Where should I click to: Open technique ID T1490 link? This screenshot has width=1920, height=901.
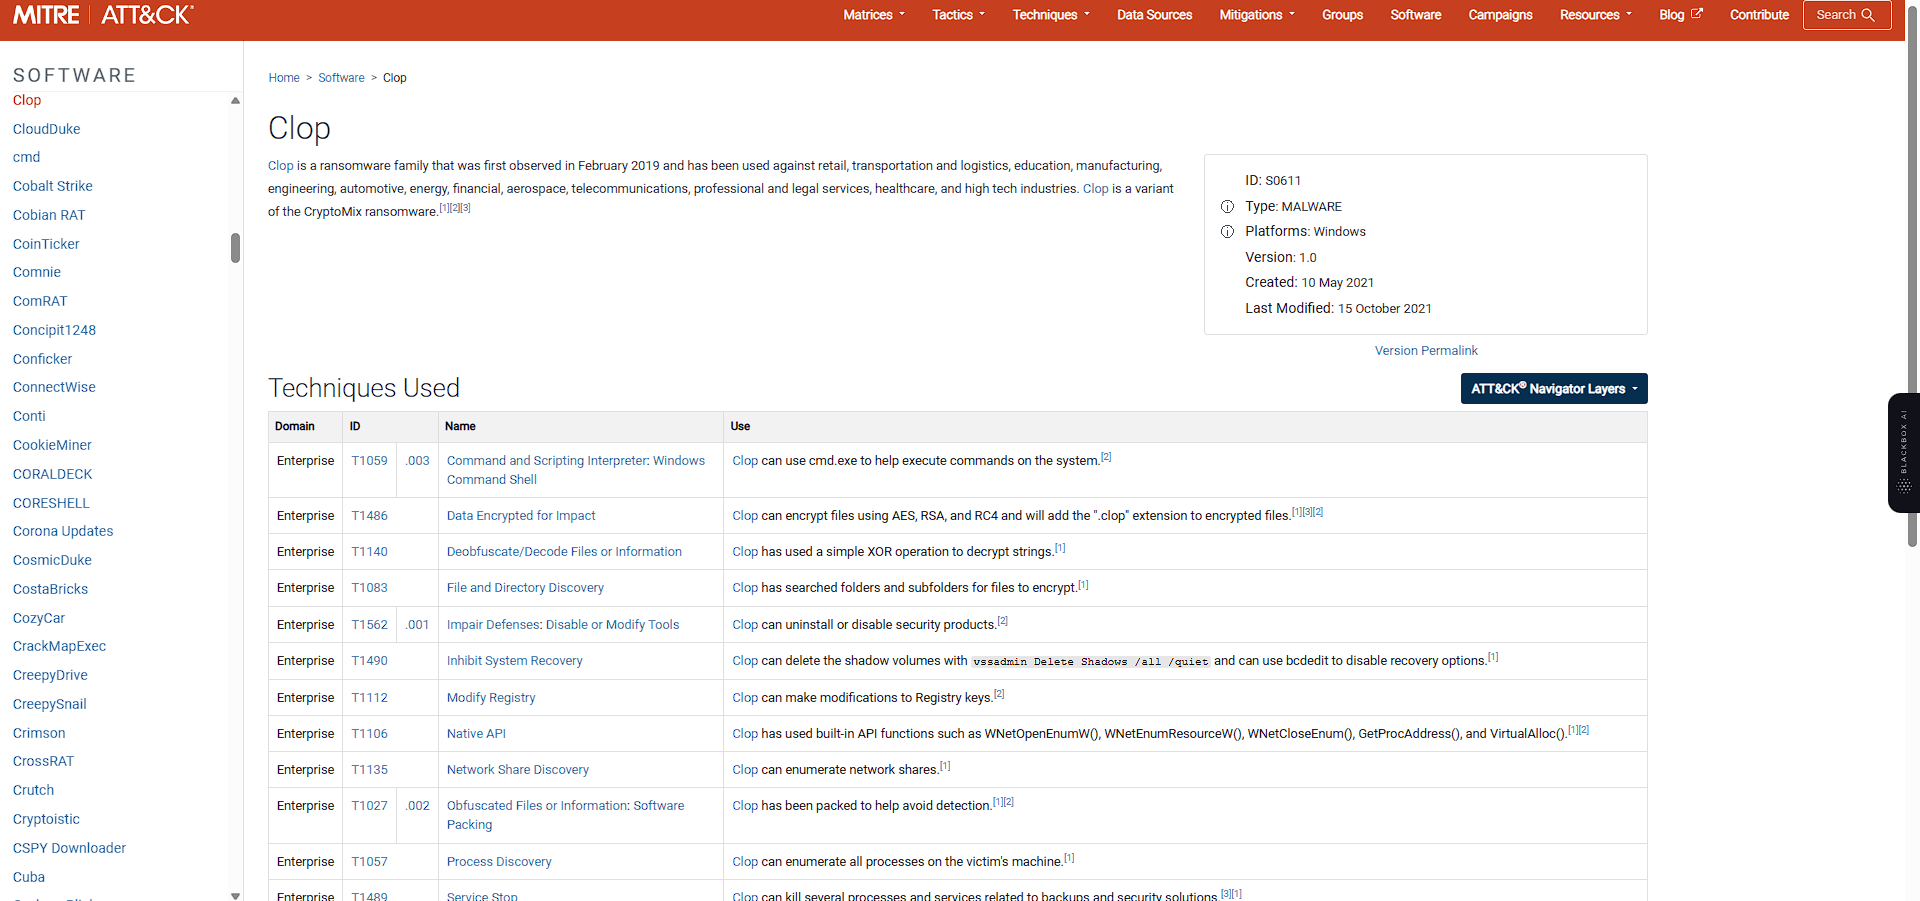pyautogui.click(x=369, y=661)
